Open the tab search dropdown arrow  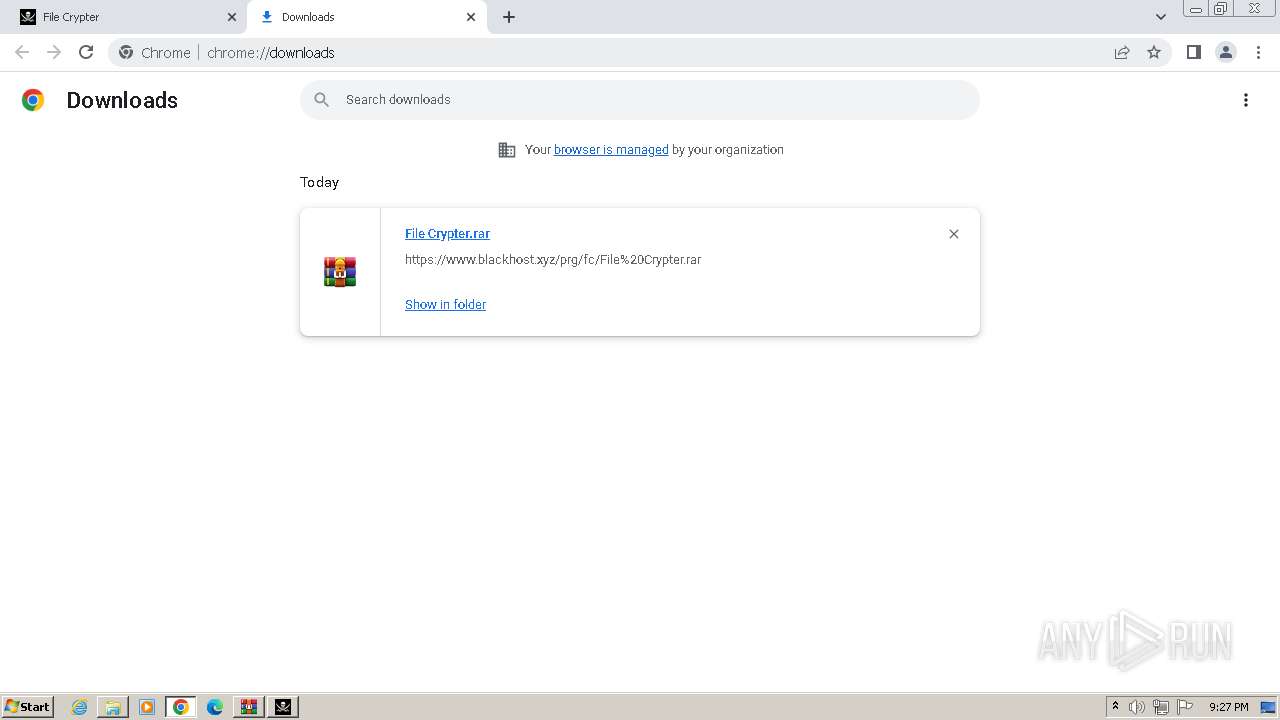pyautogui.click(x=1161, y=17)
